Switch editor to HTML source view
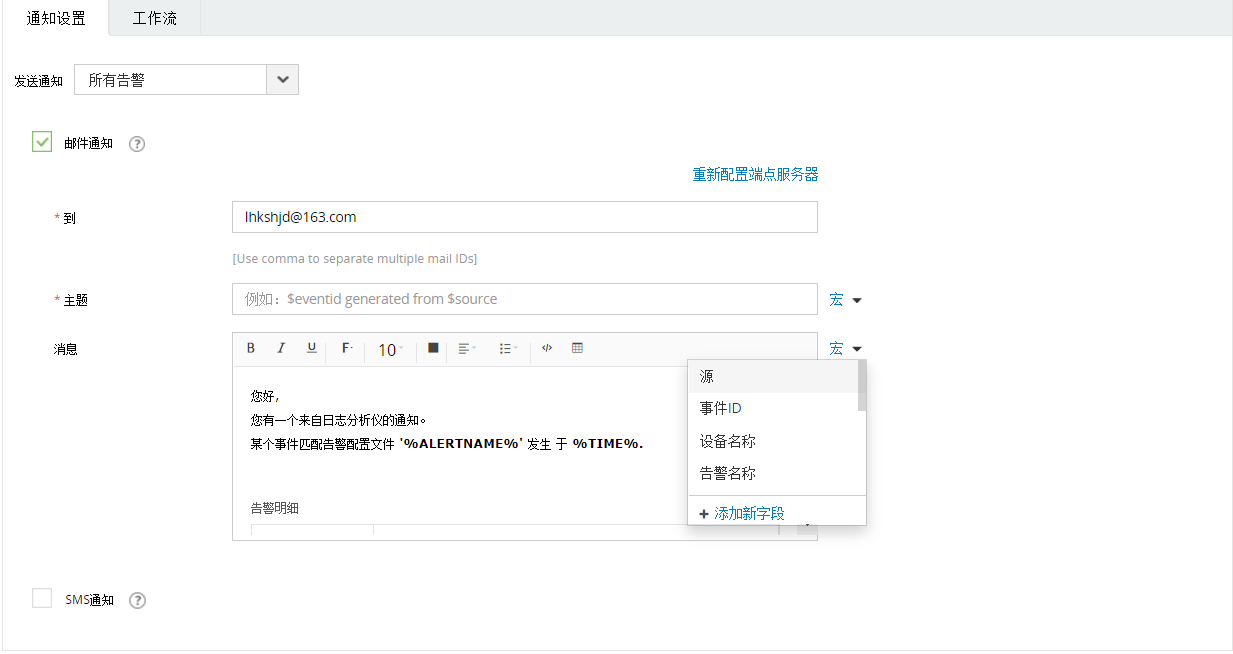This screenshot has width=1233, height=654. click(547, 348)
